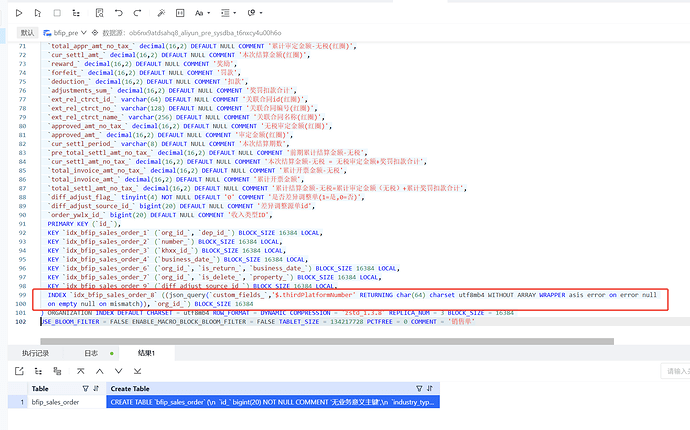The width and height of the screenshot is (690, 430).
Task: Open the last toolbar dropdown icon
Action: point(255,13)
